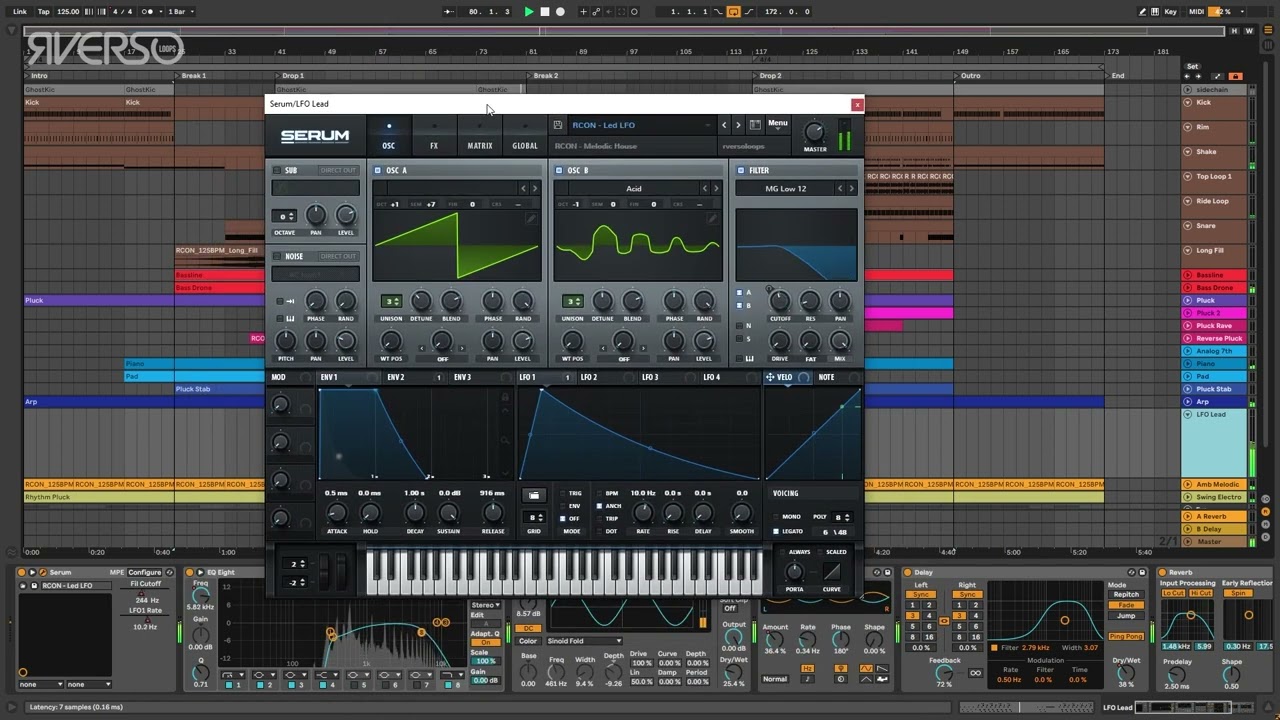Open the Acid wavetable menu

[634, 188]
